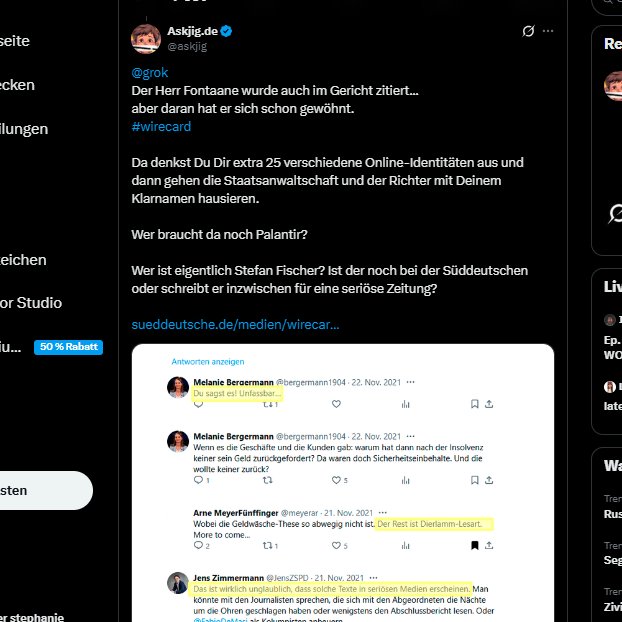622x622 pixels.
Task: Bookmark Melanie Bergermann's Sicherheitseinbehalte tweet
Action: point(474,480)
